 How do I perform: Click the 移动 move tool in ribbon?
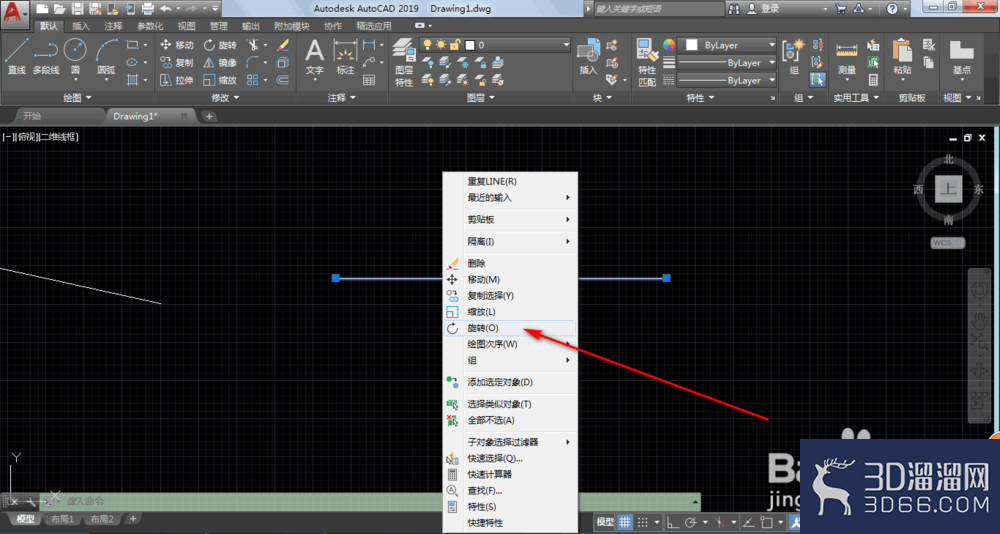[177, 45]
